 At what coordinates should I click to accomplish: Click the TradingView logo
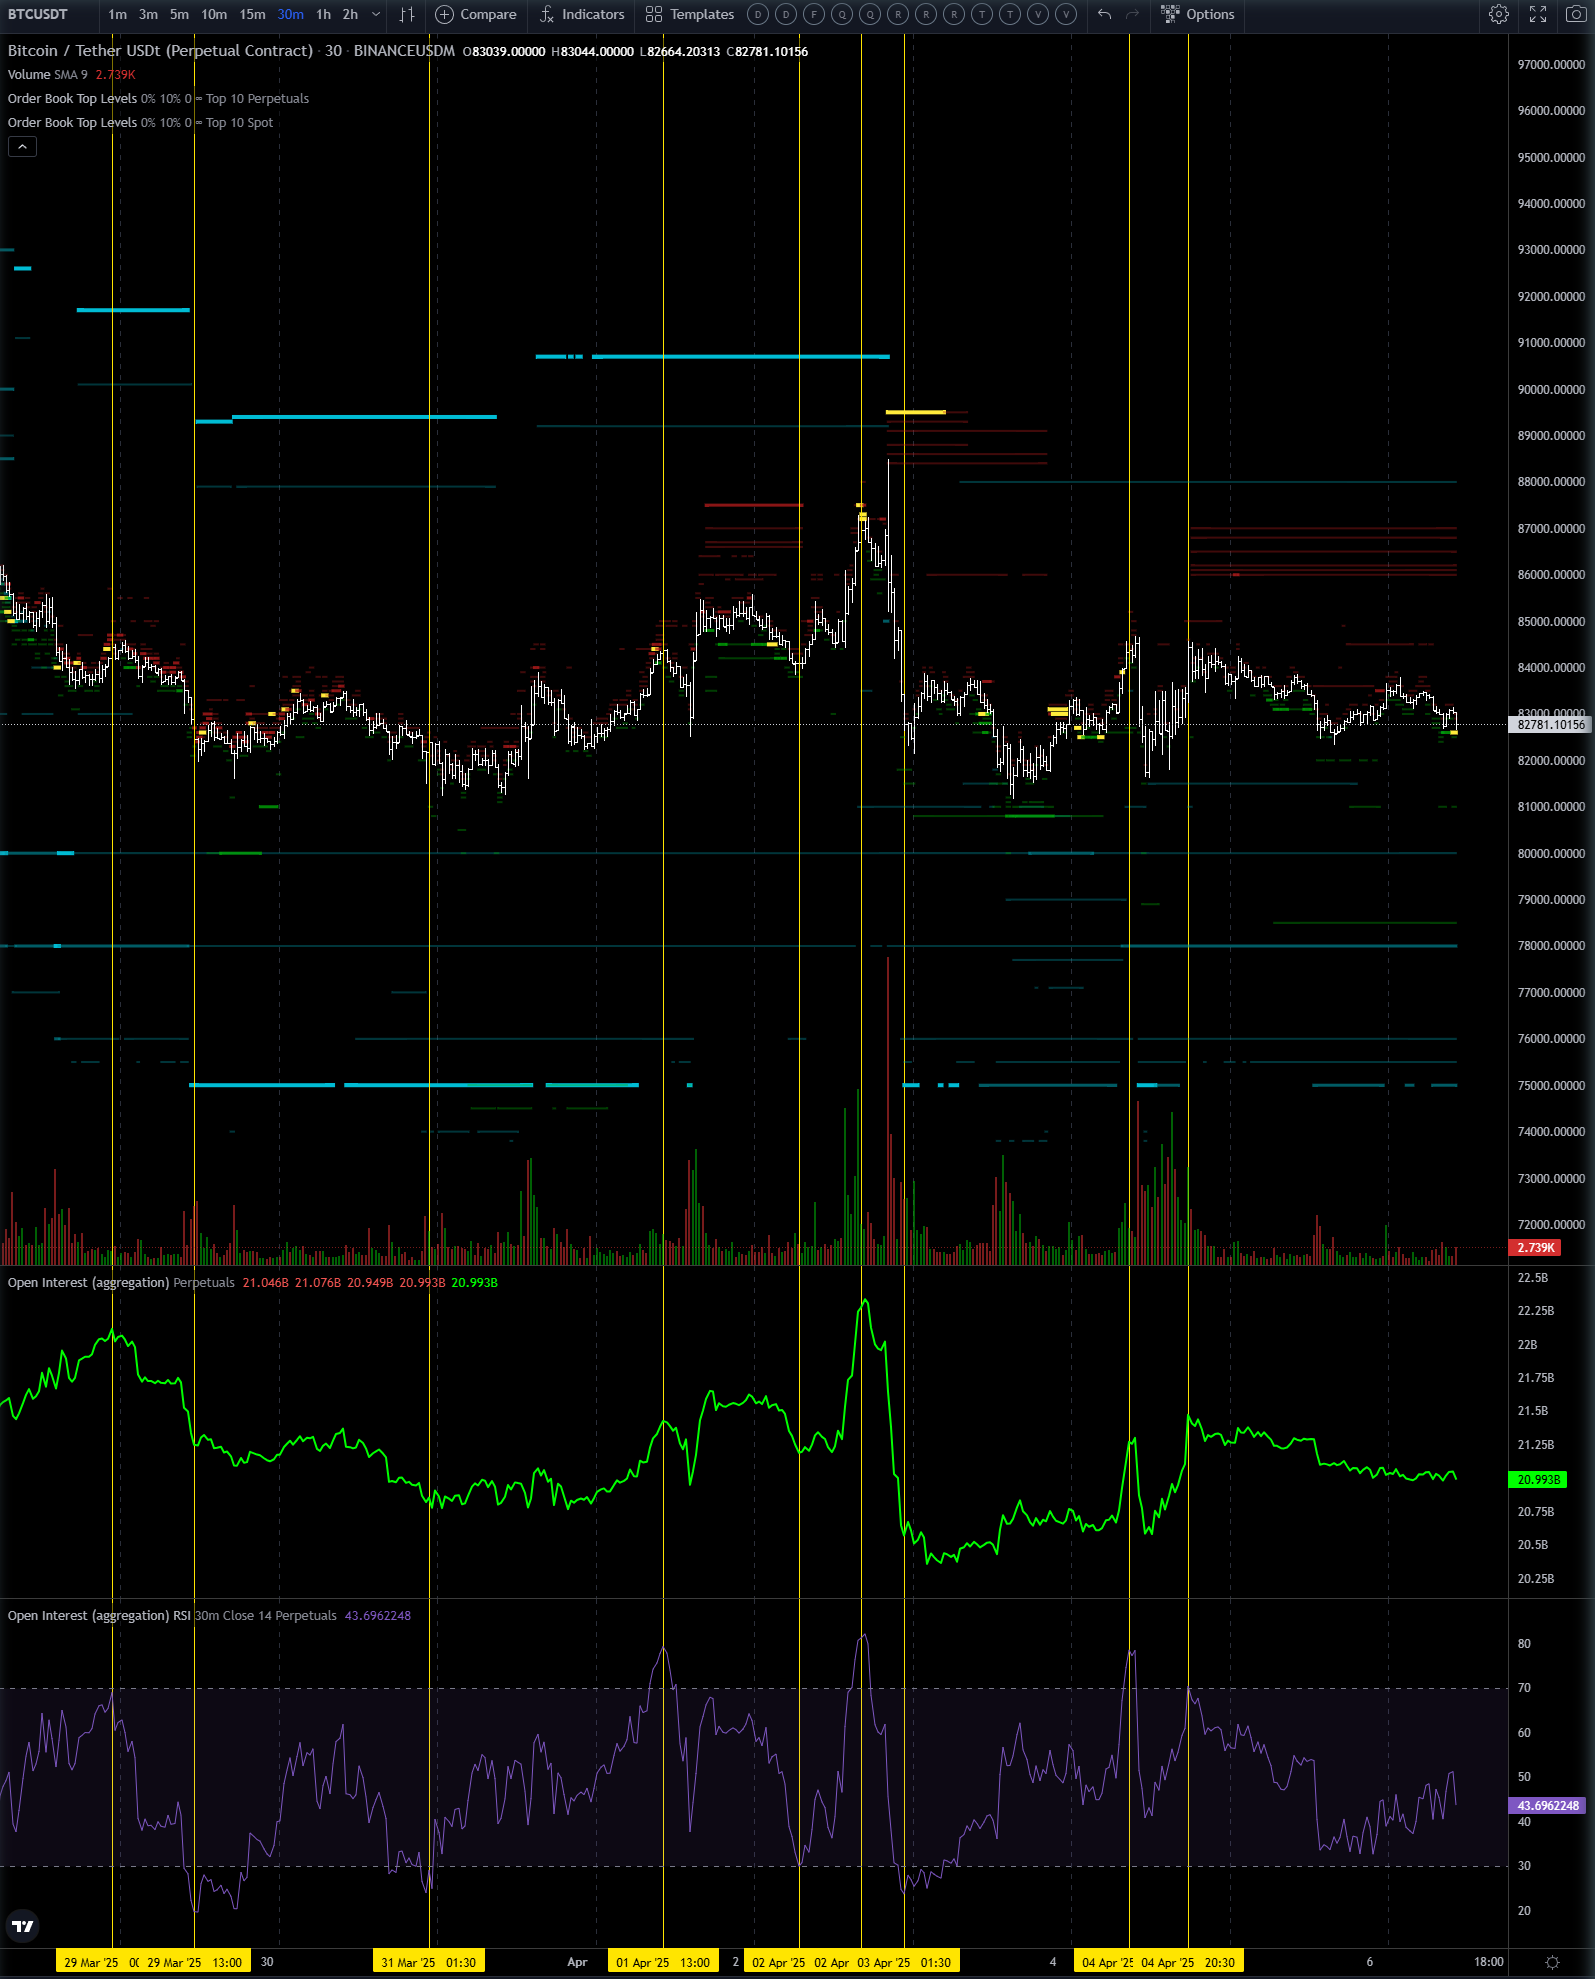click(22, 1926)
